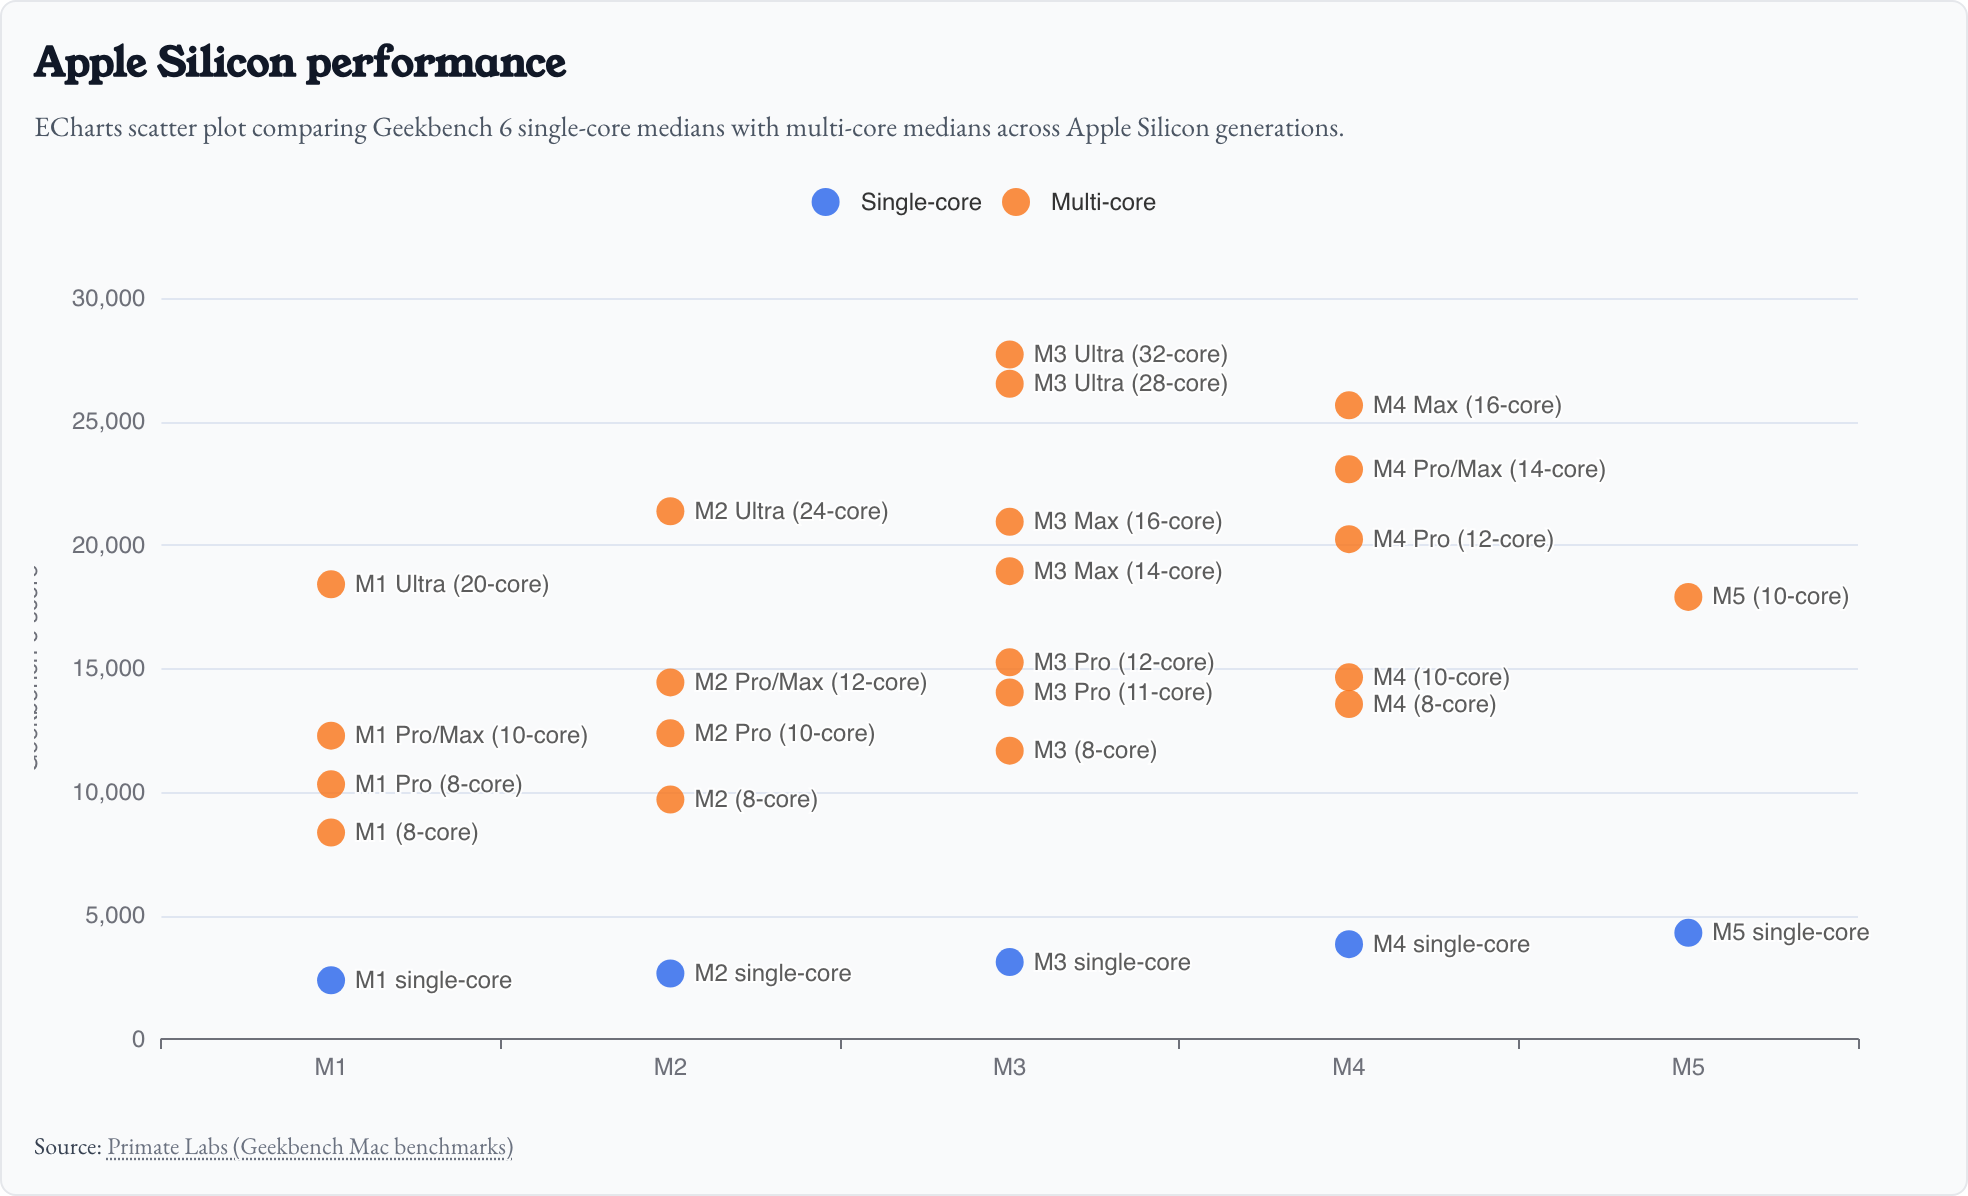Click the M4 Max (16-core) marker
Screen dimensions: 1968x1196
click(1349, 405)
